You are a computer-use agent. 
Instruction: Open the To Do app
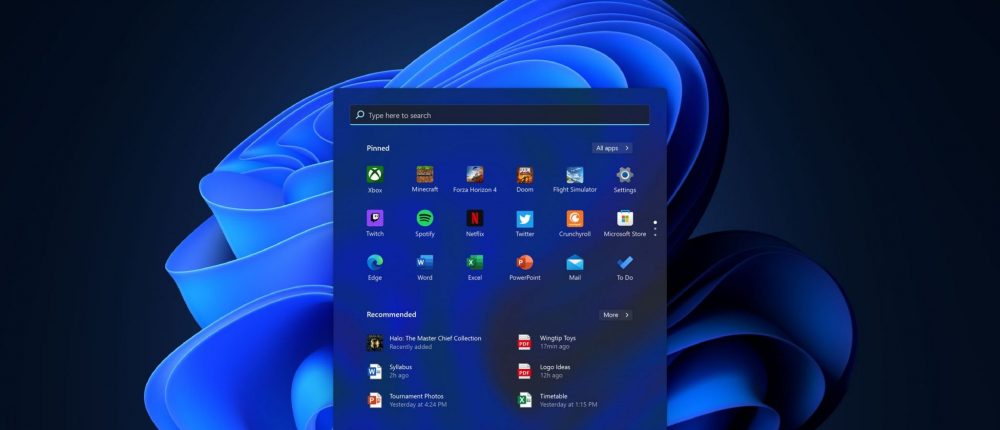coord(625,264)
